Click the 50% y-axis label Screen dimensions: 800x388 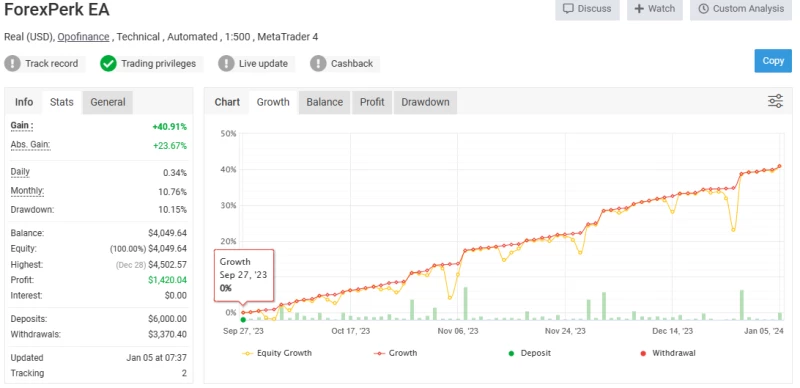[228, 134]
